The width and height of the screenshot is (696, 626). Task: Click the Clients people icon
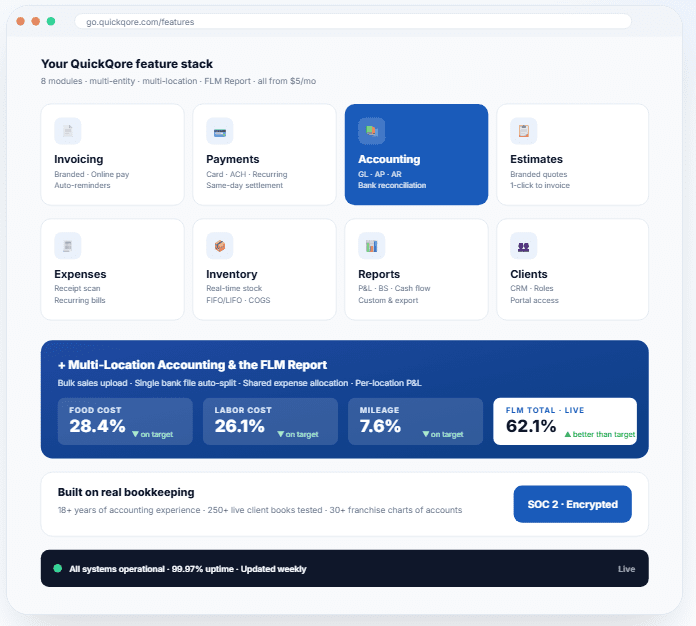524,246
